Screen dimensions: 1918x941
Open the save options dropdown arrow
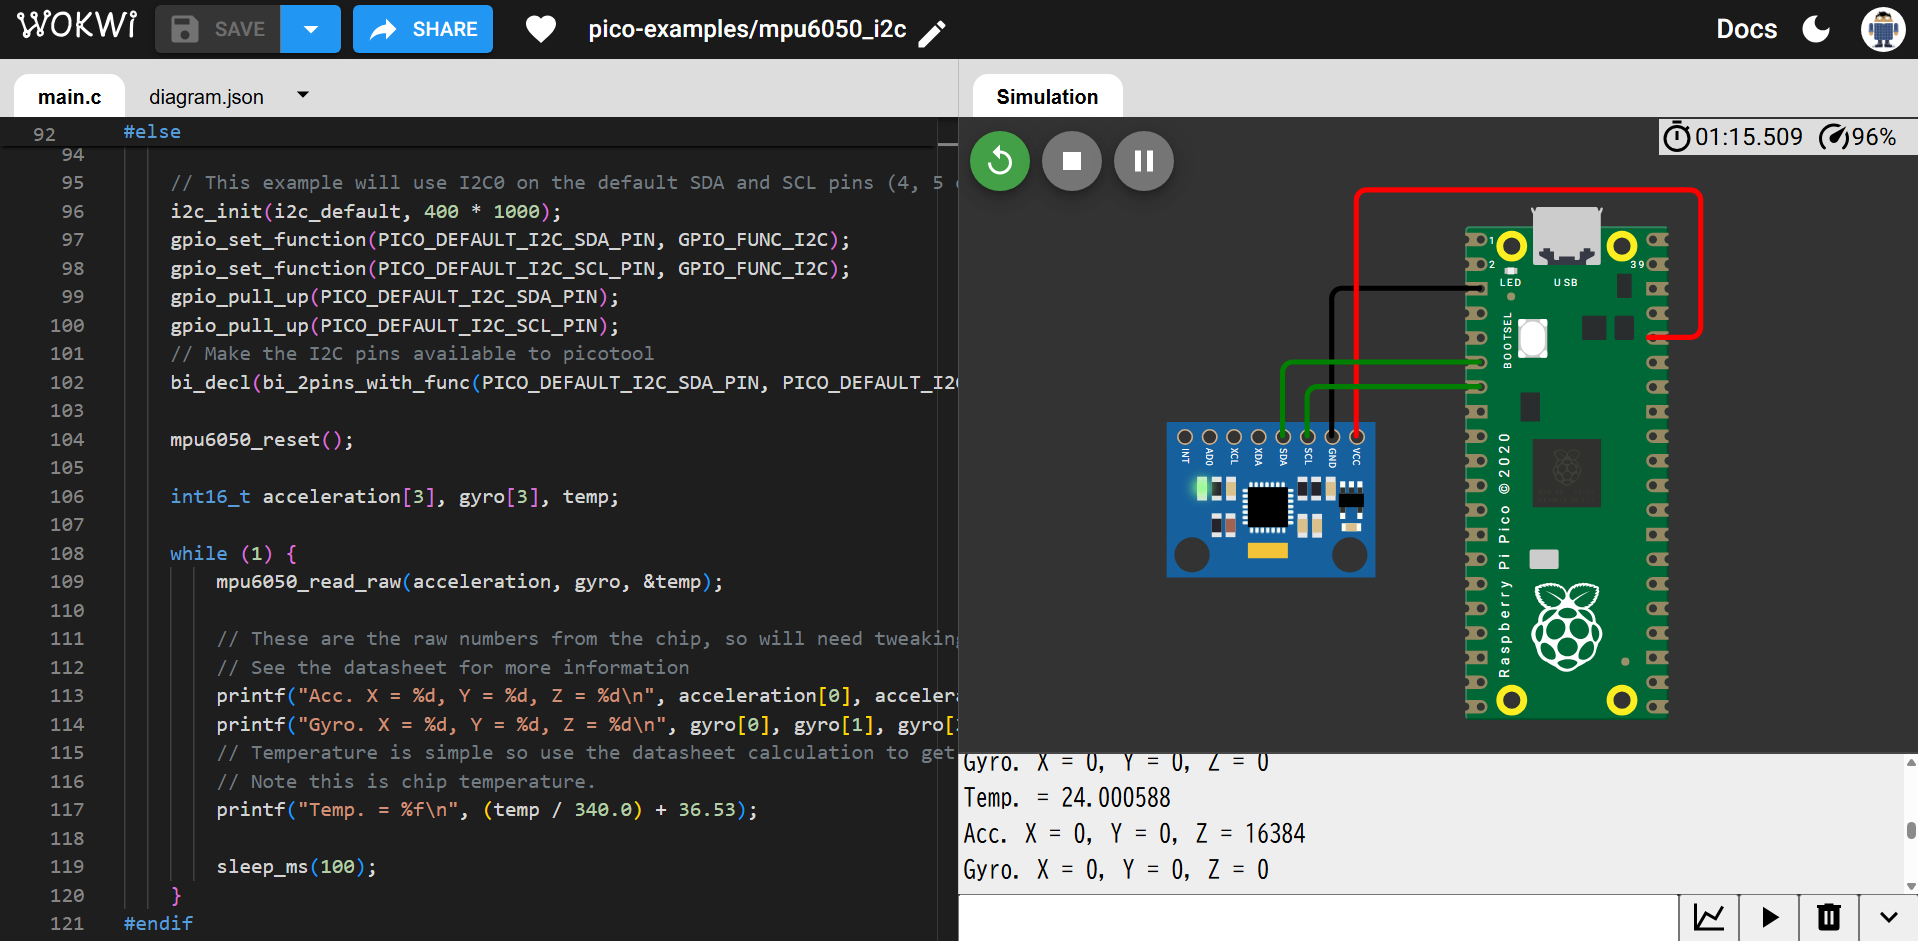pos(311,29)
